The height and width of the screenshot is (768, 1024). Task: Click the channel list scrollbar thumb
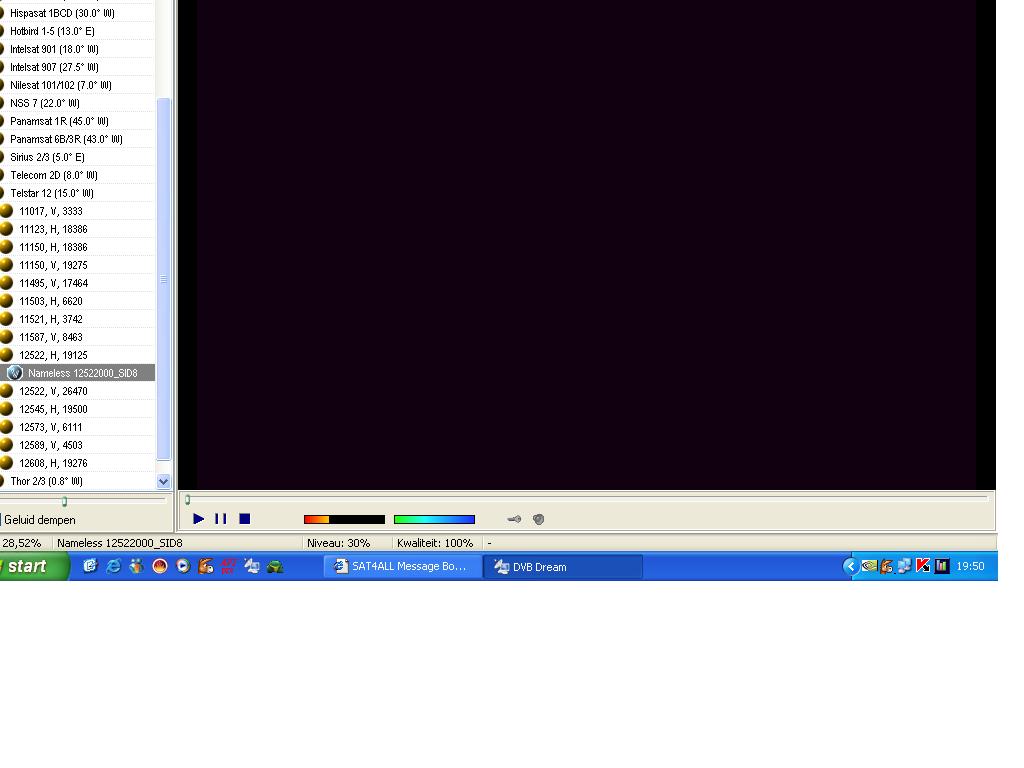[163, 279]
